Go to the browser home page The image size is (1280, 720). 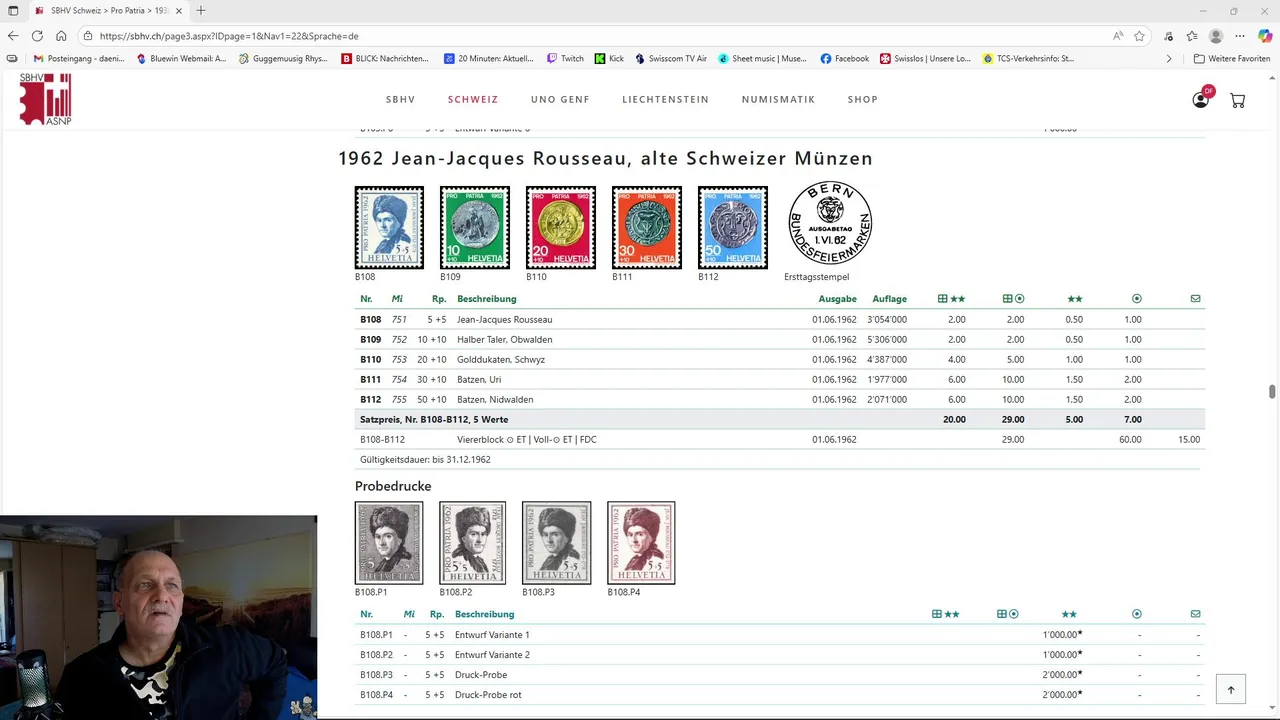pos(61,36)
